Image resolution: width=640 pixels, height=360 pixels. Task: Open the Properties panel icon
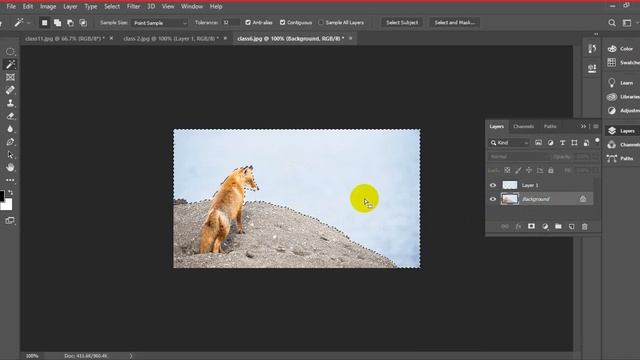pyautogui.click(x=592, y=68)
